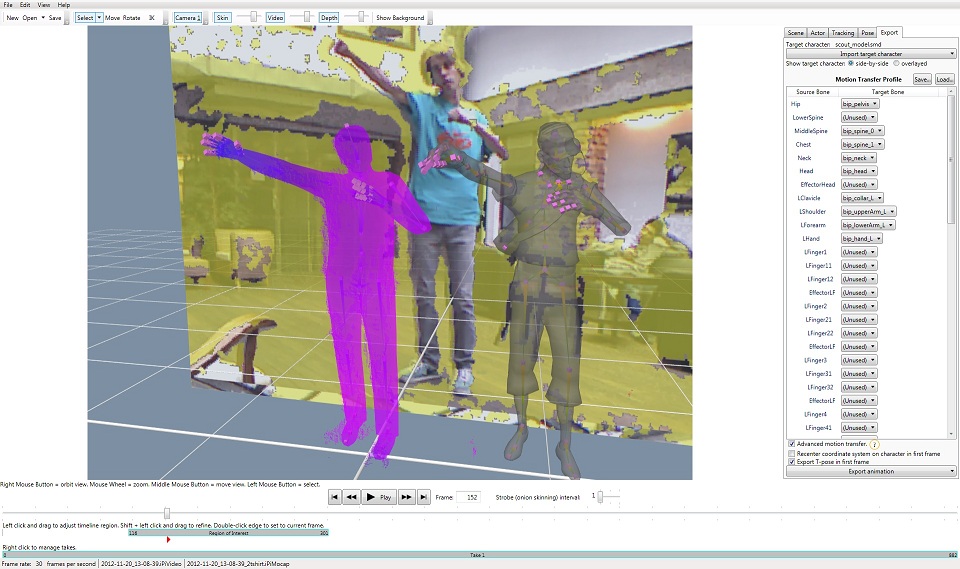960x569 pixels.
Task: Jump to the first frame
Action: (334, 497)
